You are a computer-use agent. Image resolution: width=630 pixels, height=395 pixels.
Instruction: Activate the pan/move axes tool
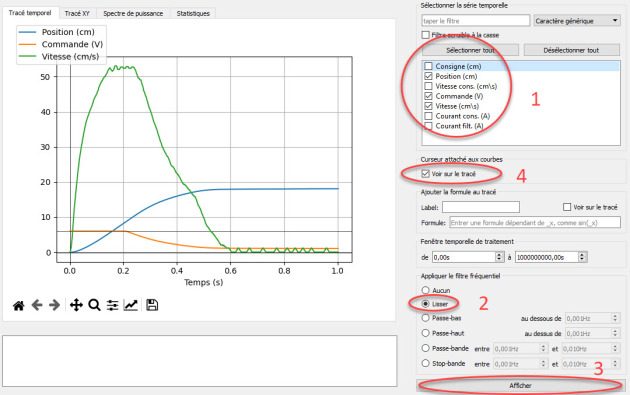(76, 305)
